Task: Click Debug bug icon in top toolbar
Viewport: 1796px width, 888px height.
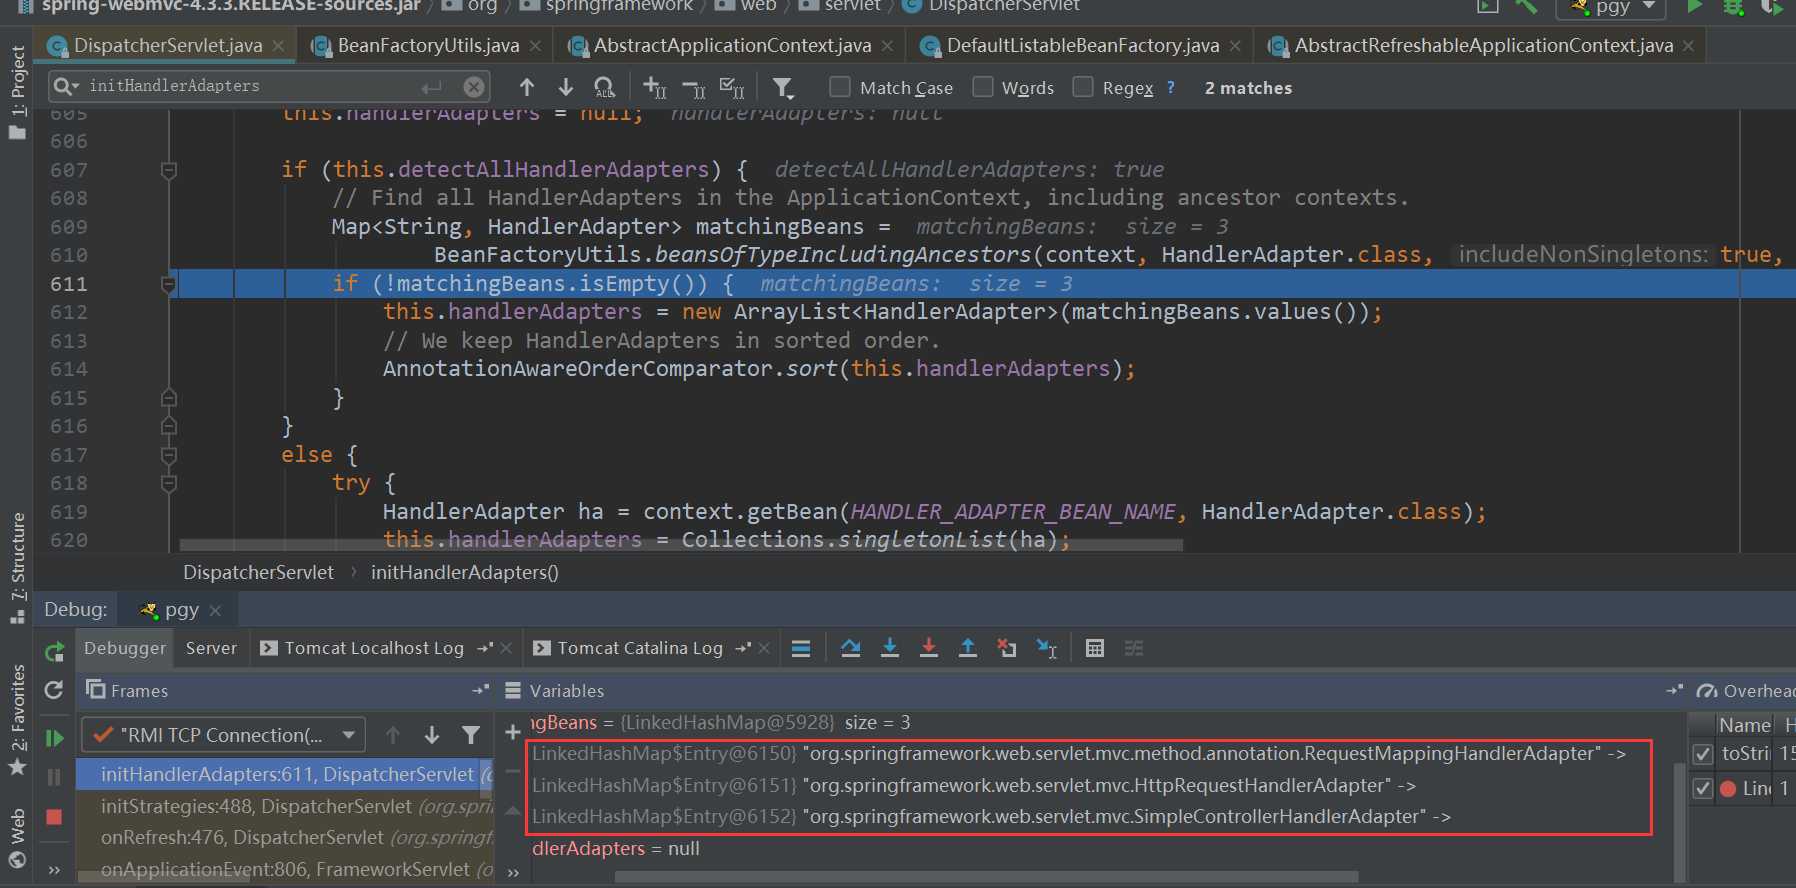Action: (1733, 6)
